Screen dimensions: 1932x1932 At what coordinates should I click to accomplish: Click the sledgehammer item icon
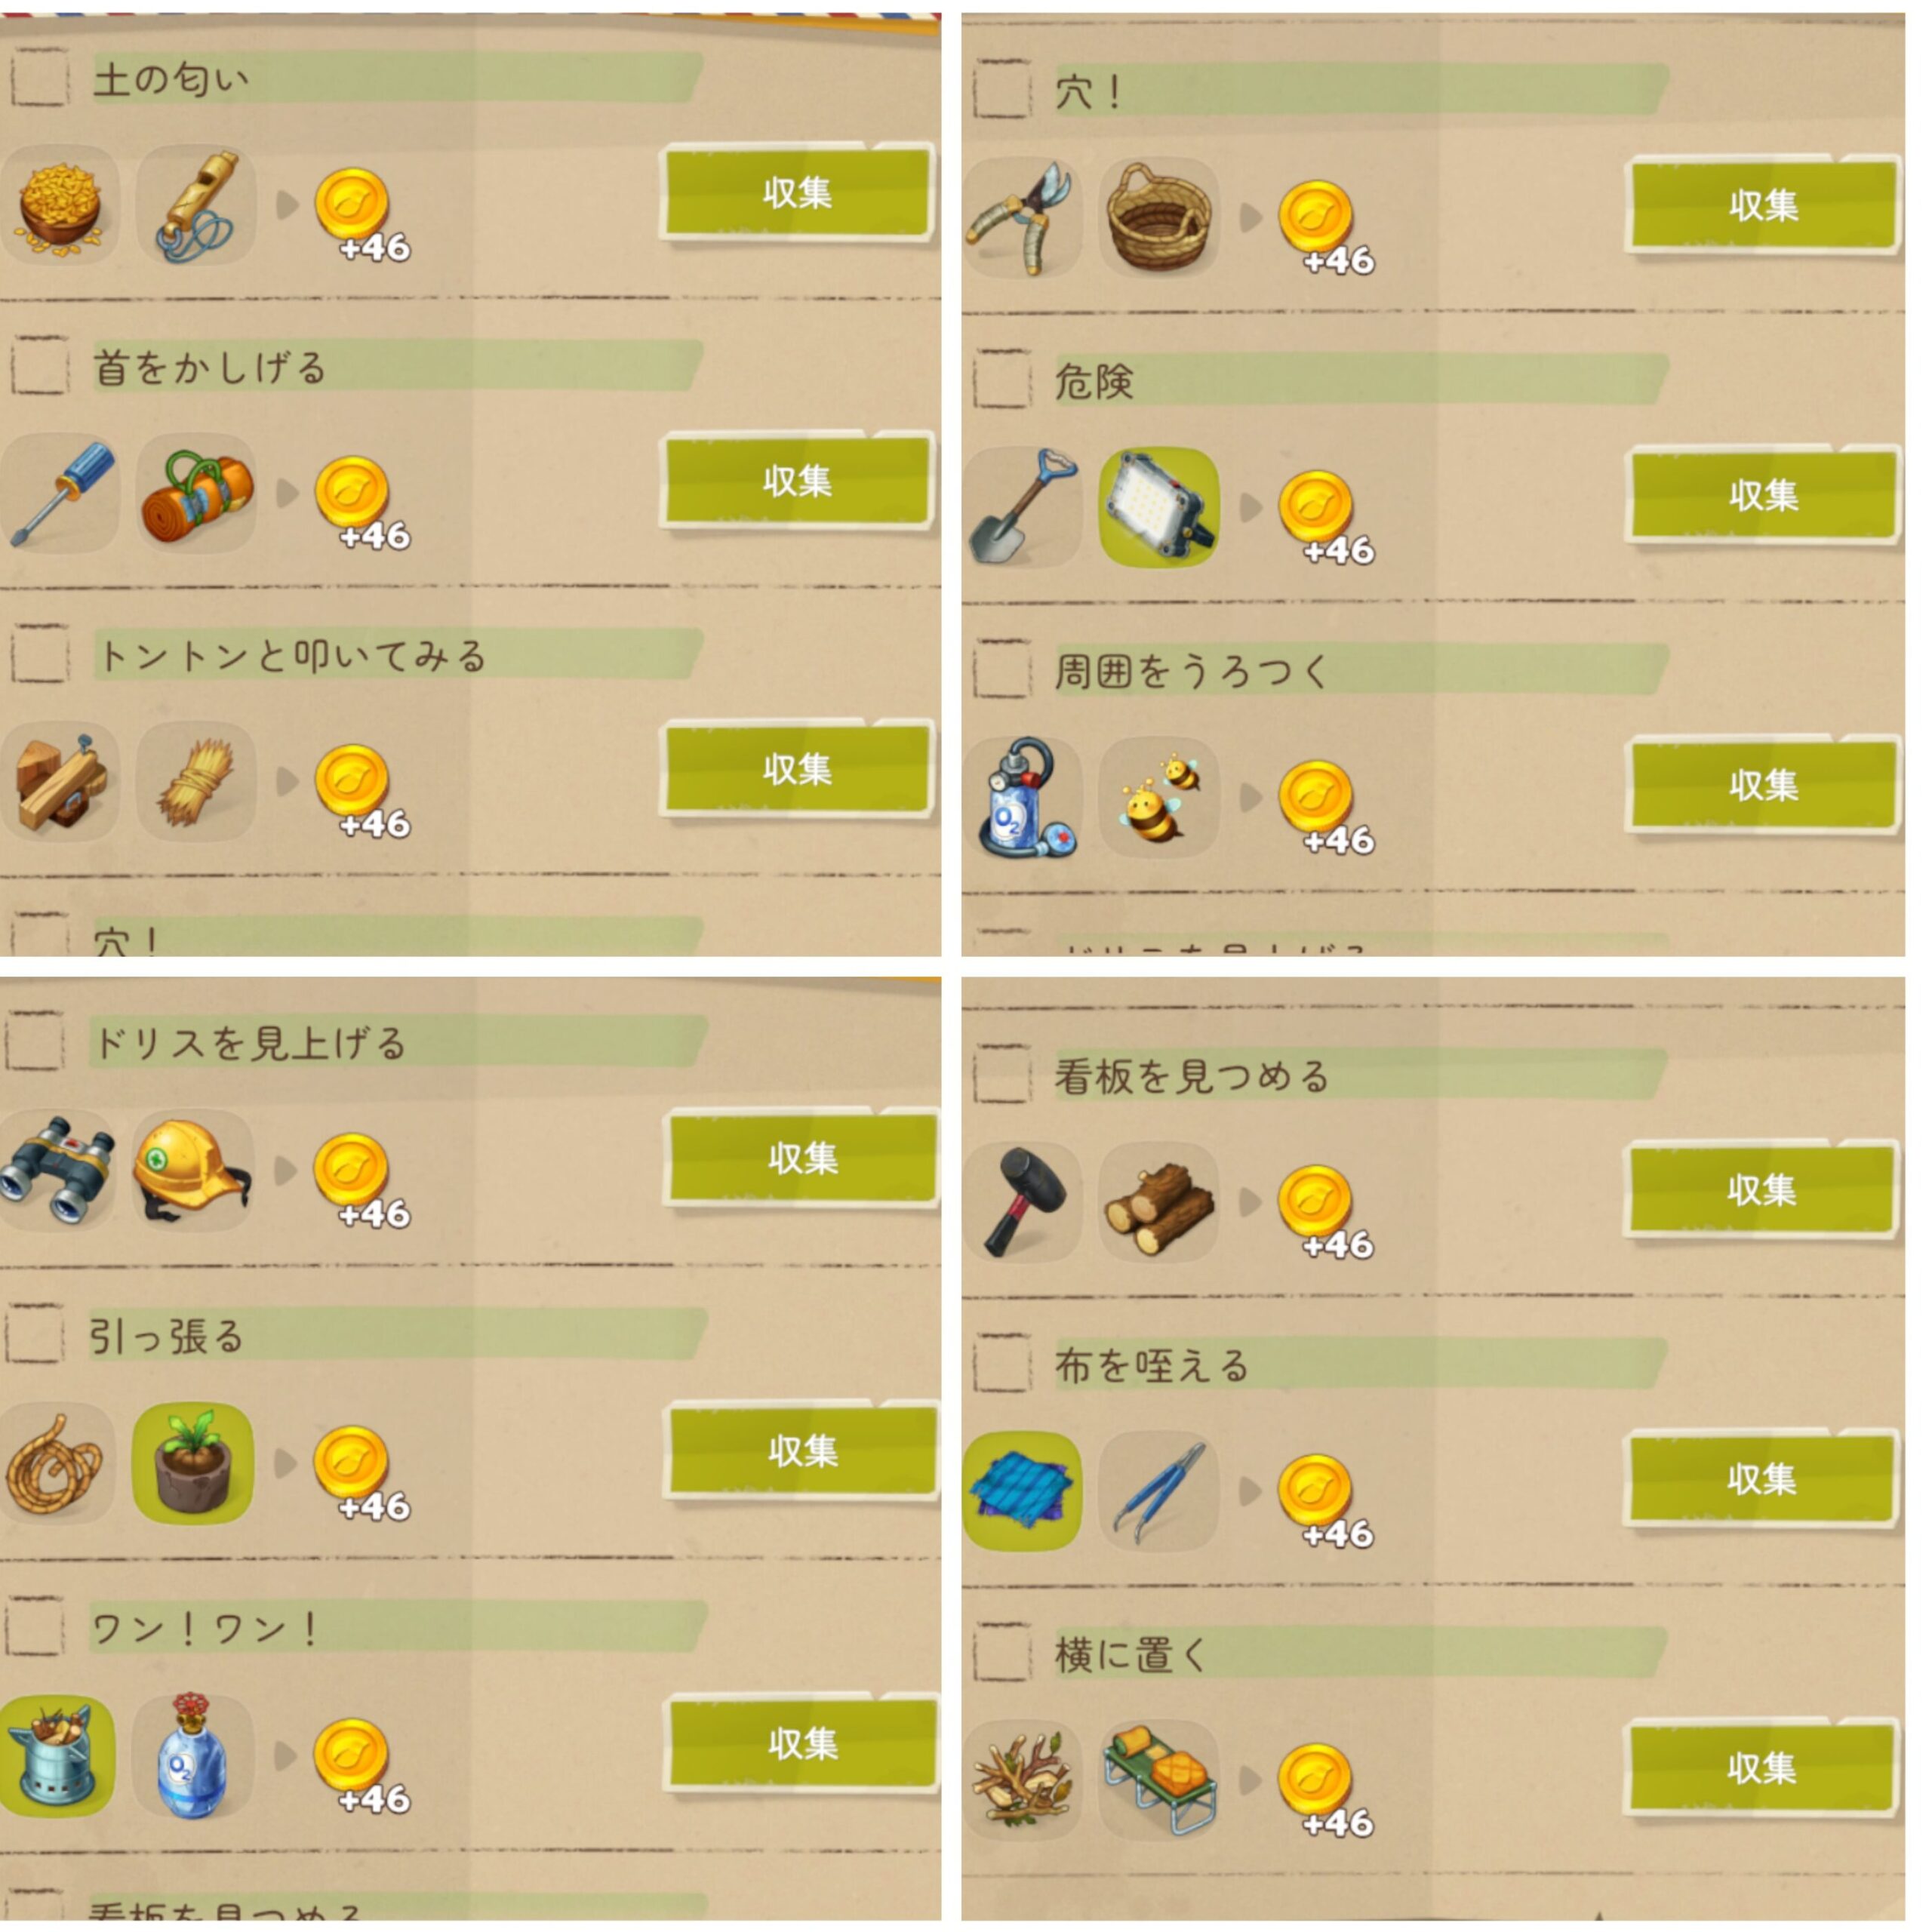point(1021,1202)
